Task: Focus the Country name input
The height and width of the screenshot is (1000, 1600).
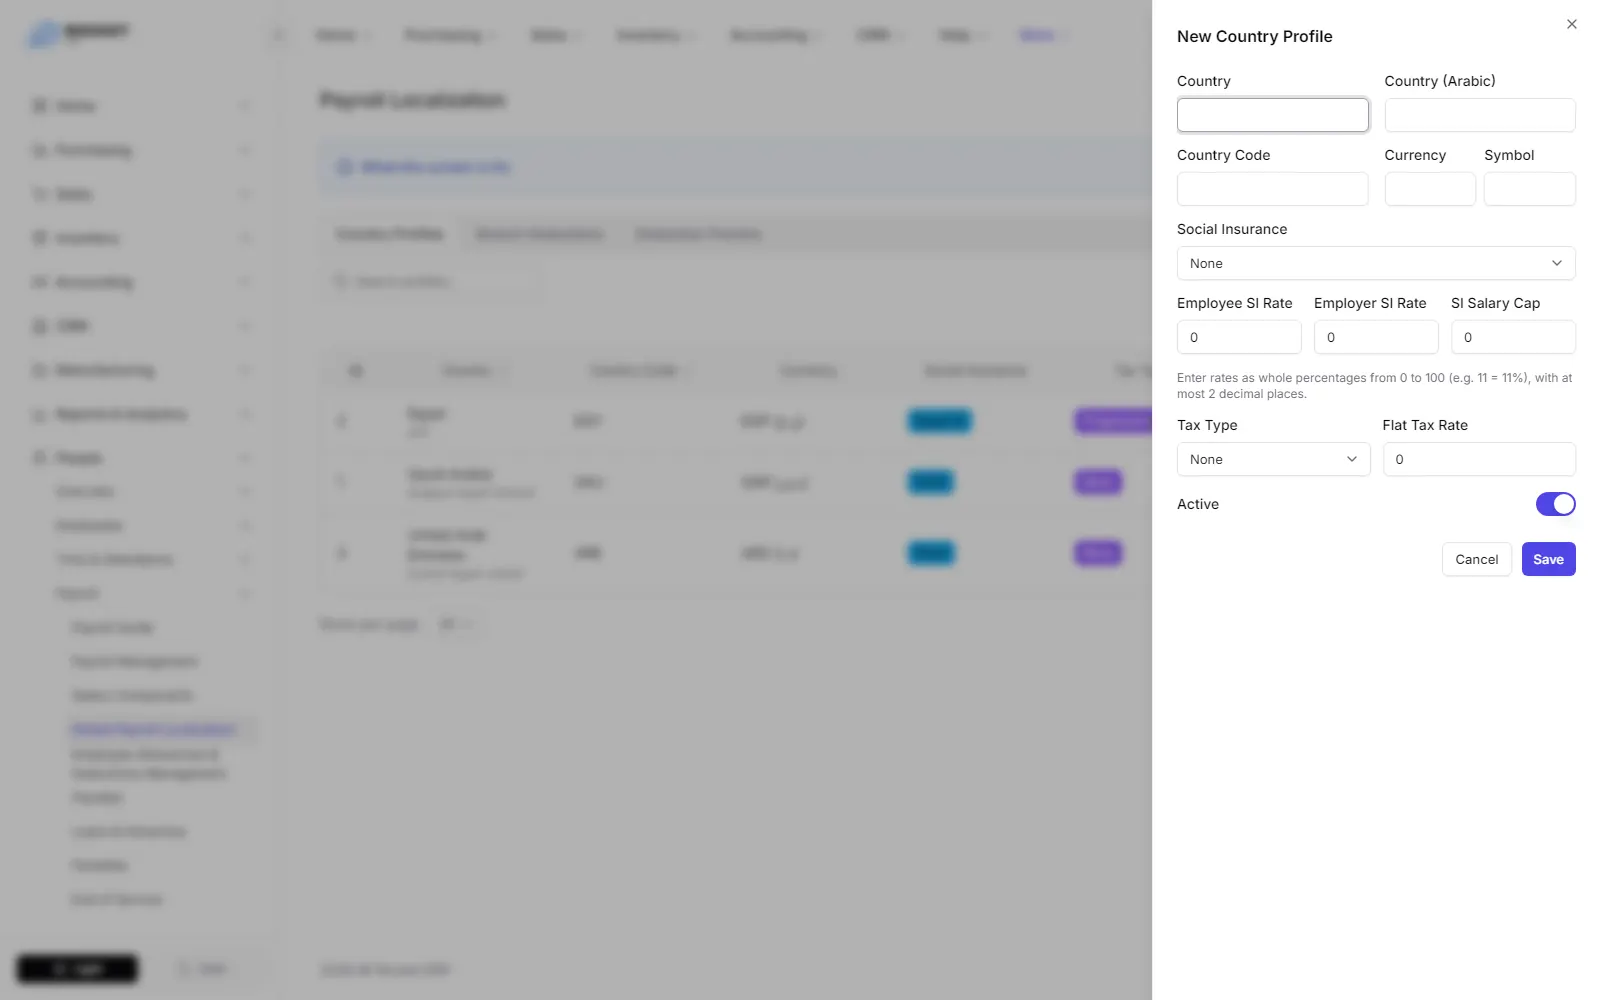Action: [1272, 115]
